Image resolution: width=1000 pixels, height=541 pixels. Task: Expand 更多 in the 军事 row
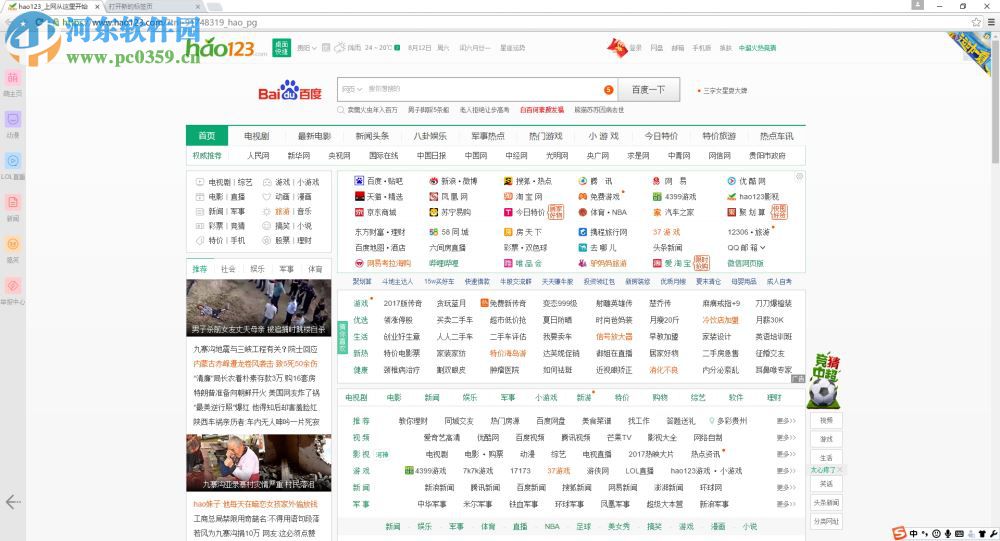[x=786, y=504]
